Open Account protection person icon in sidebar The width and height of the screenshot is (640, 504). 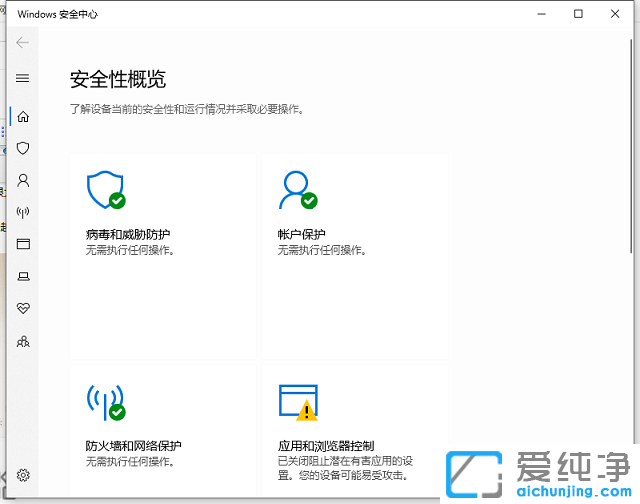23,181
